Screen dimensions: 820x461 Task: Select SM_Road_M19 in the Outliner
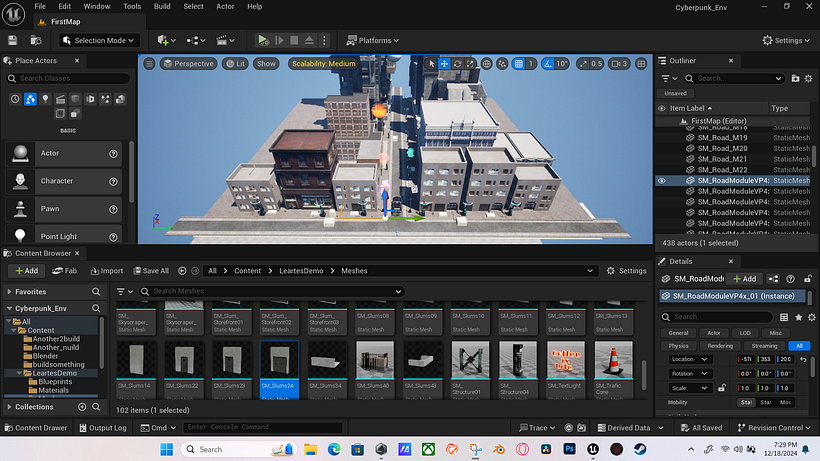pos(722,137)
